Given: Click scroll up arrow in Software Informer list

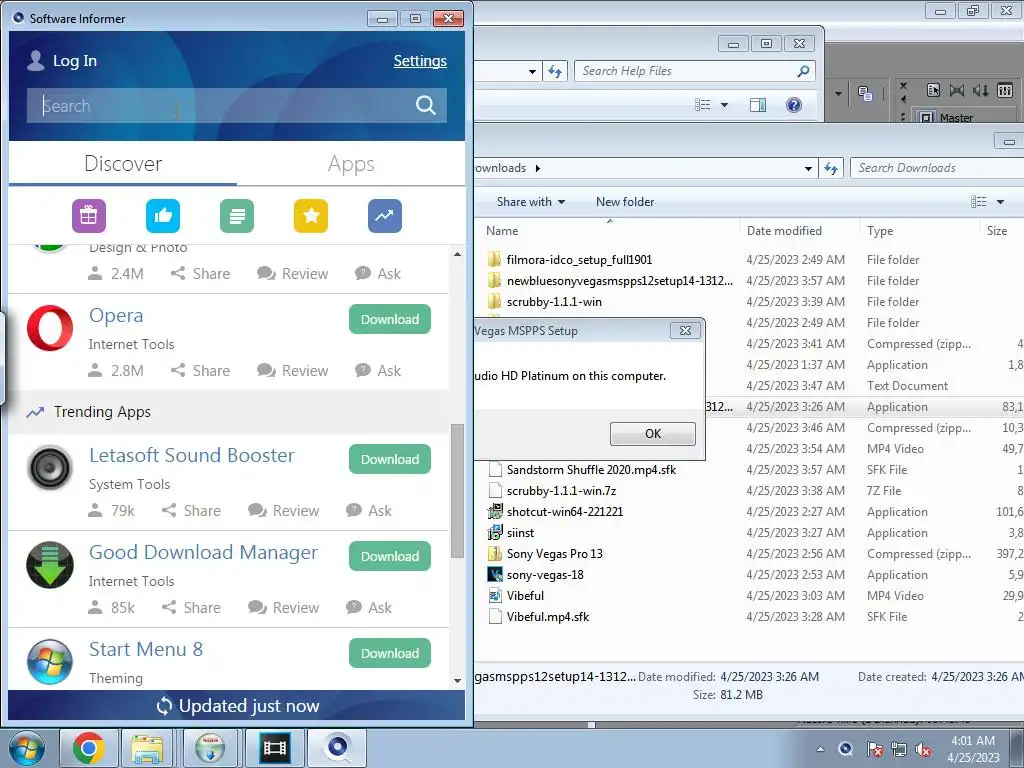Looking at the screenshot, I should (x=457, y=254).
